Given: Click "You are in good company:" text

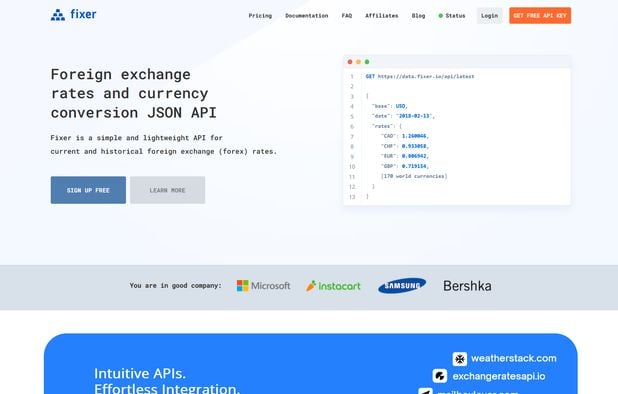Looking at the screenshot, I should 175,285.
